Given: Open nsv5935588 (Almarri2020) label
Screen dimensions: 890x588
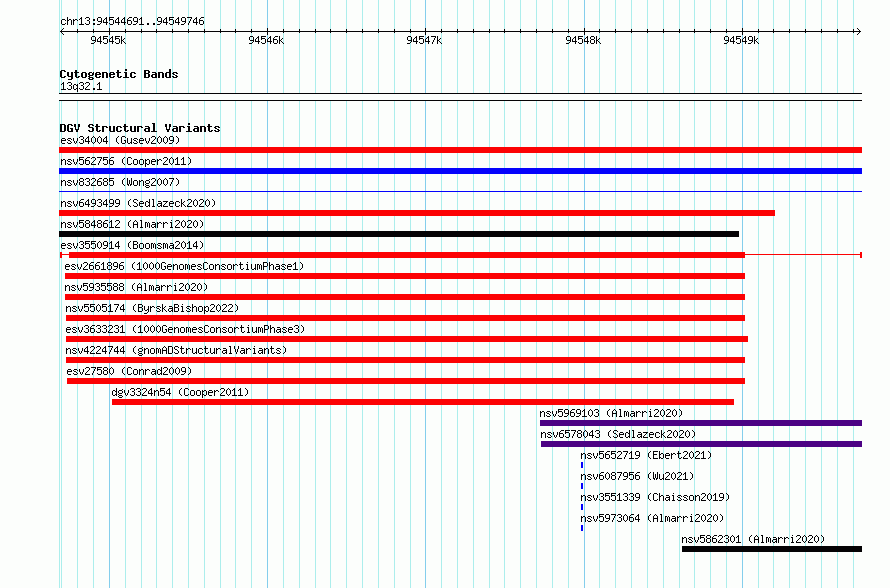Looking at the screenshot, I should [136, 287].
